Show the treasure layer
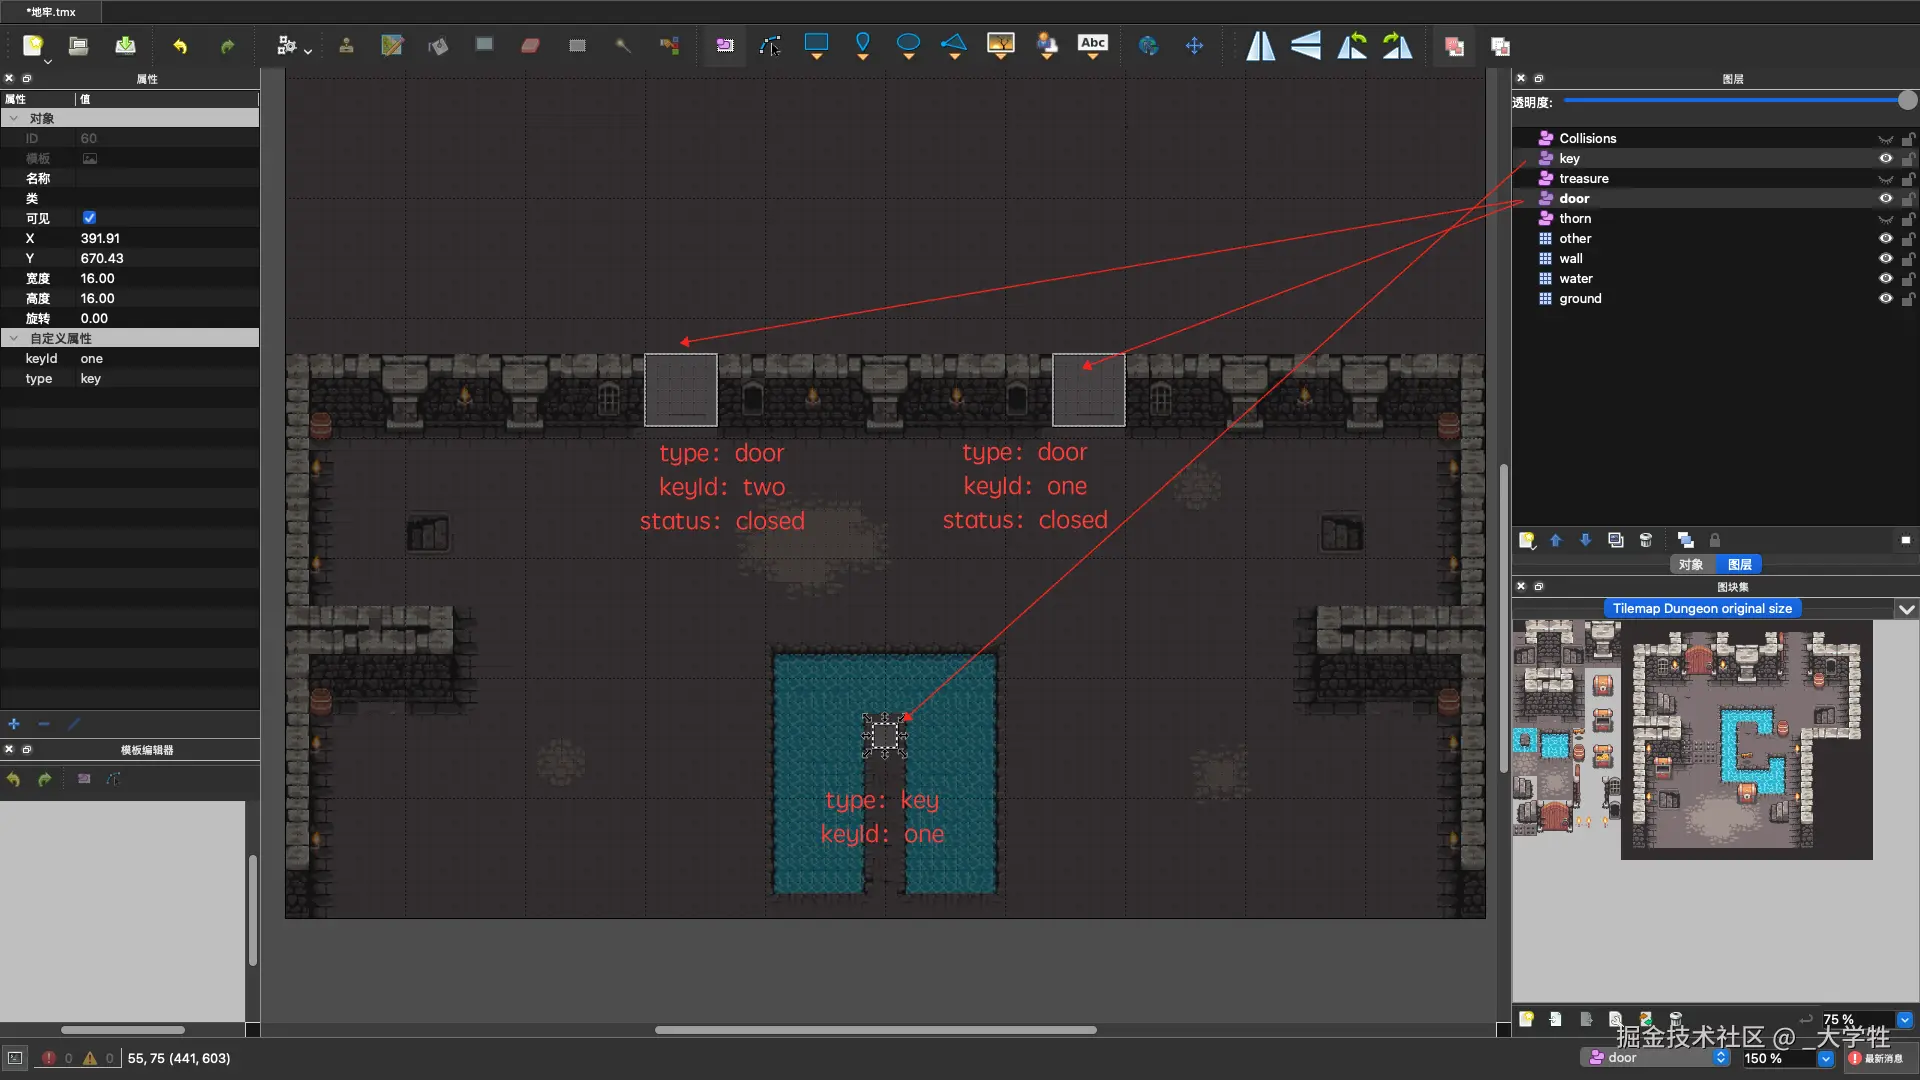Image resolution: width=1920 pixels, height=1080 pixels. pos(1885,179)
